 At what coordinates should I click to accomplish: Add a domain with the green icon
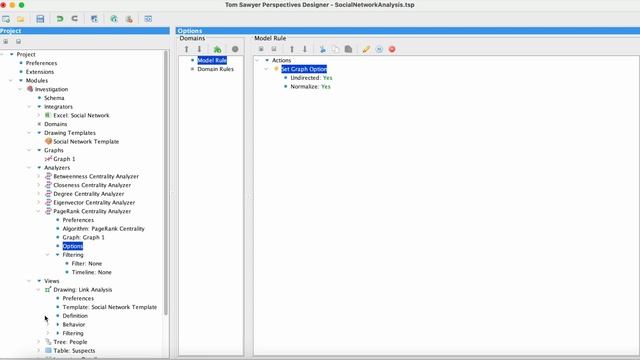(x=218, y=49)
